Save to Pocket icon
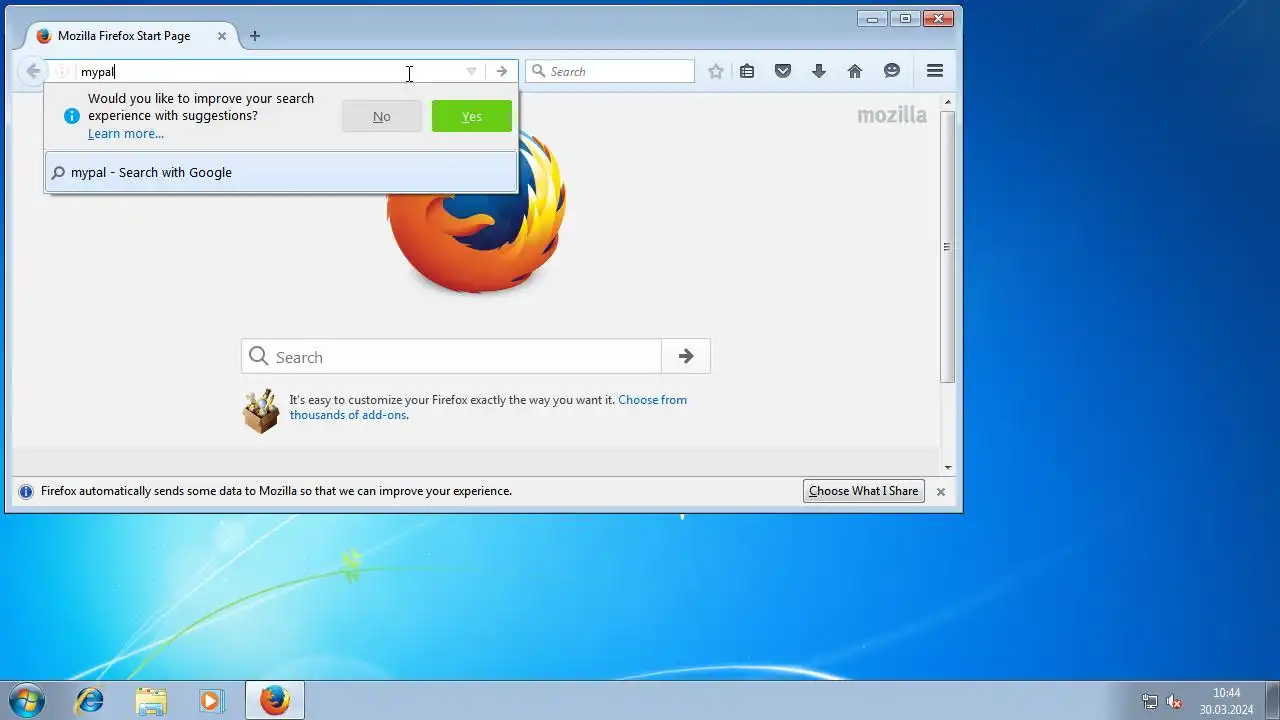The image size is (1280, 720). point(783,71)
